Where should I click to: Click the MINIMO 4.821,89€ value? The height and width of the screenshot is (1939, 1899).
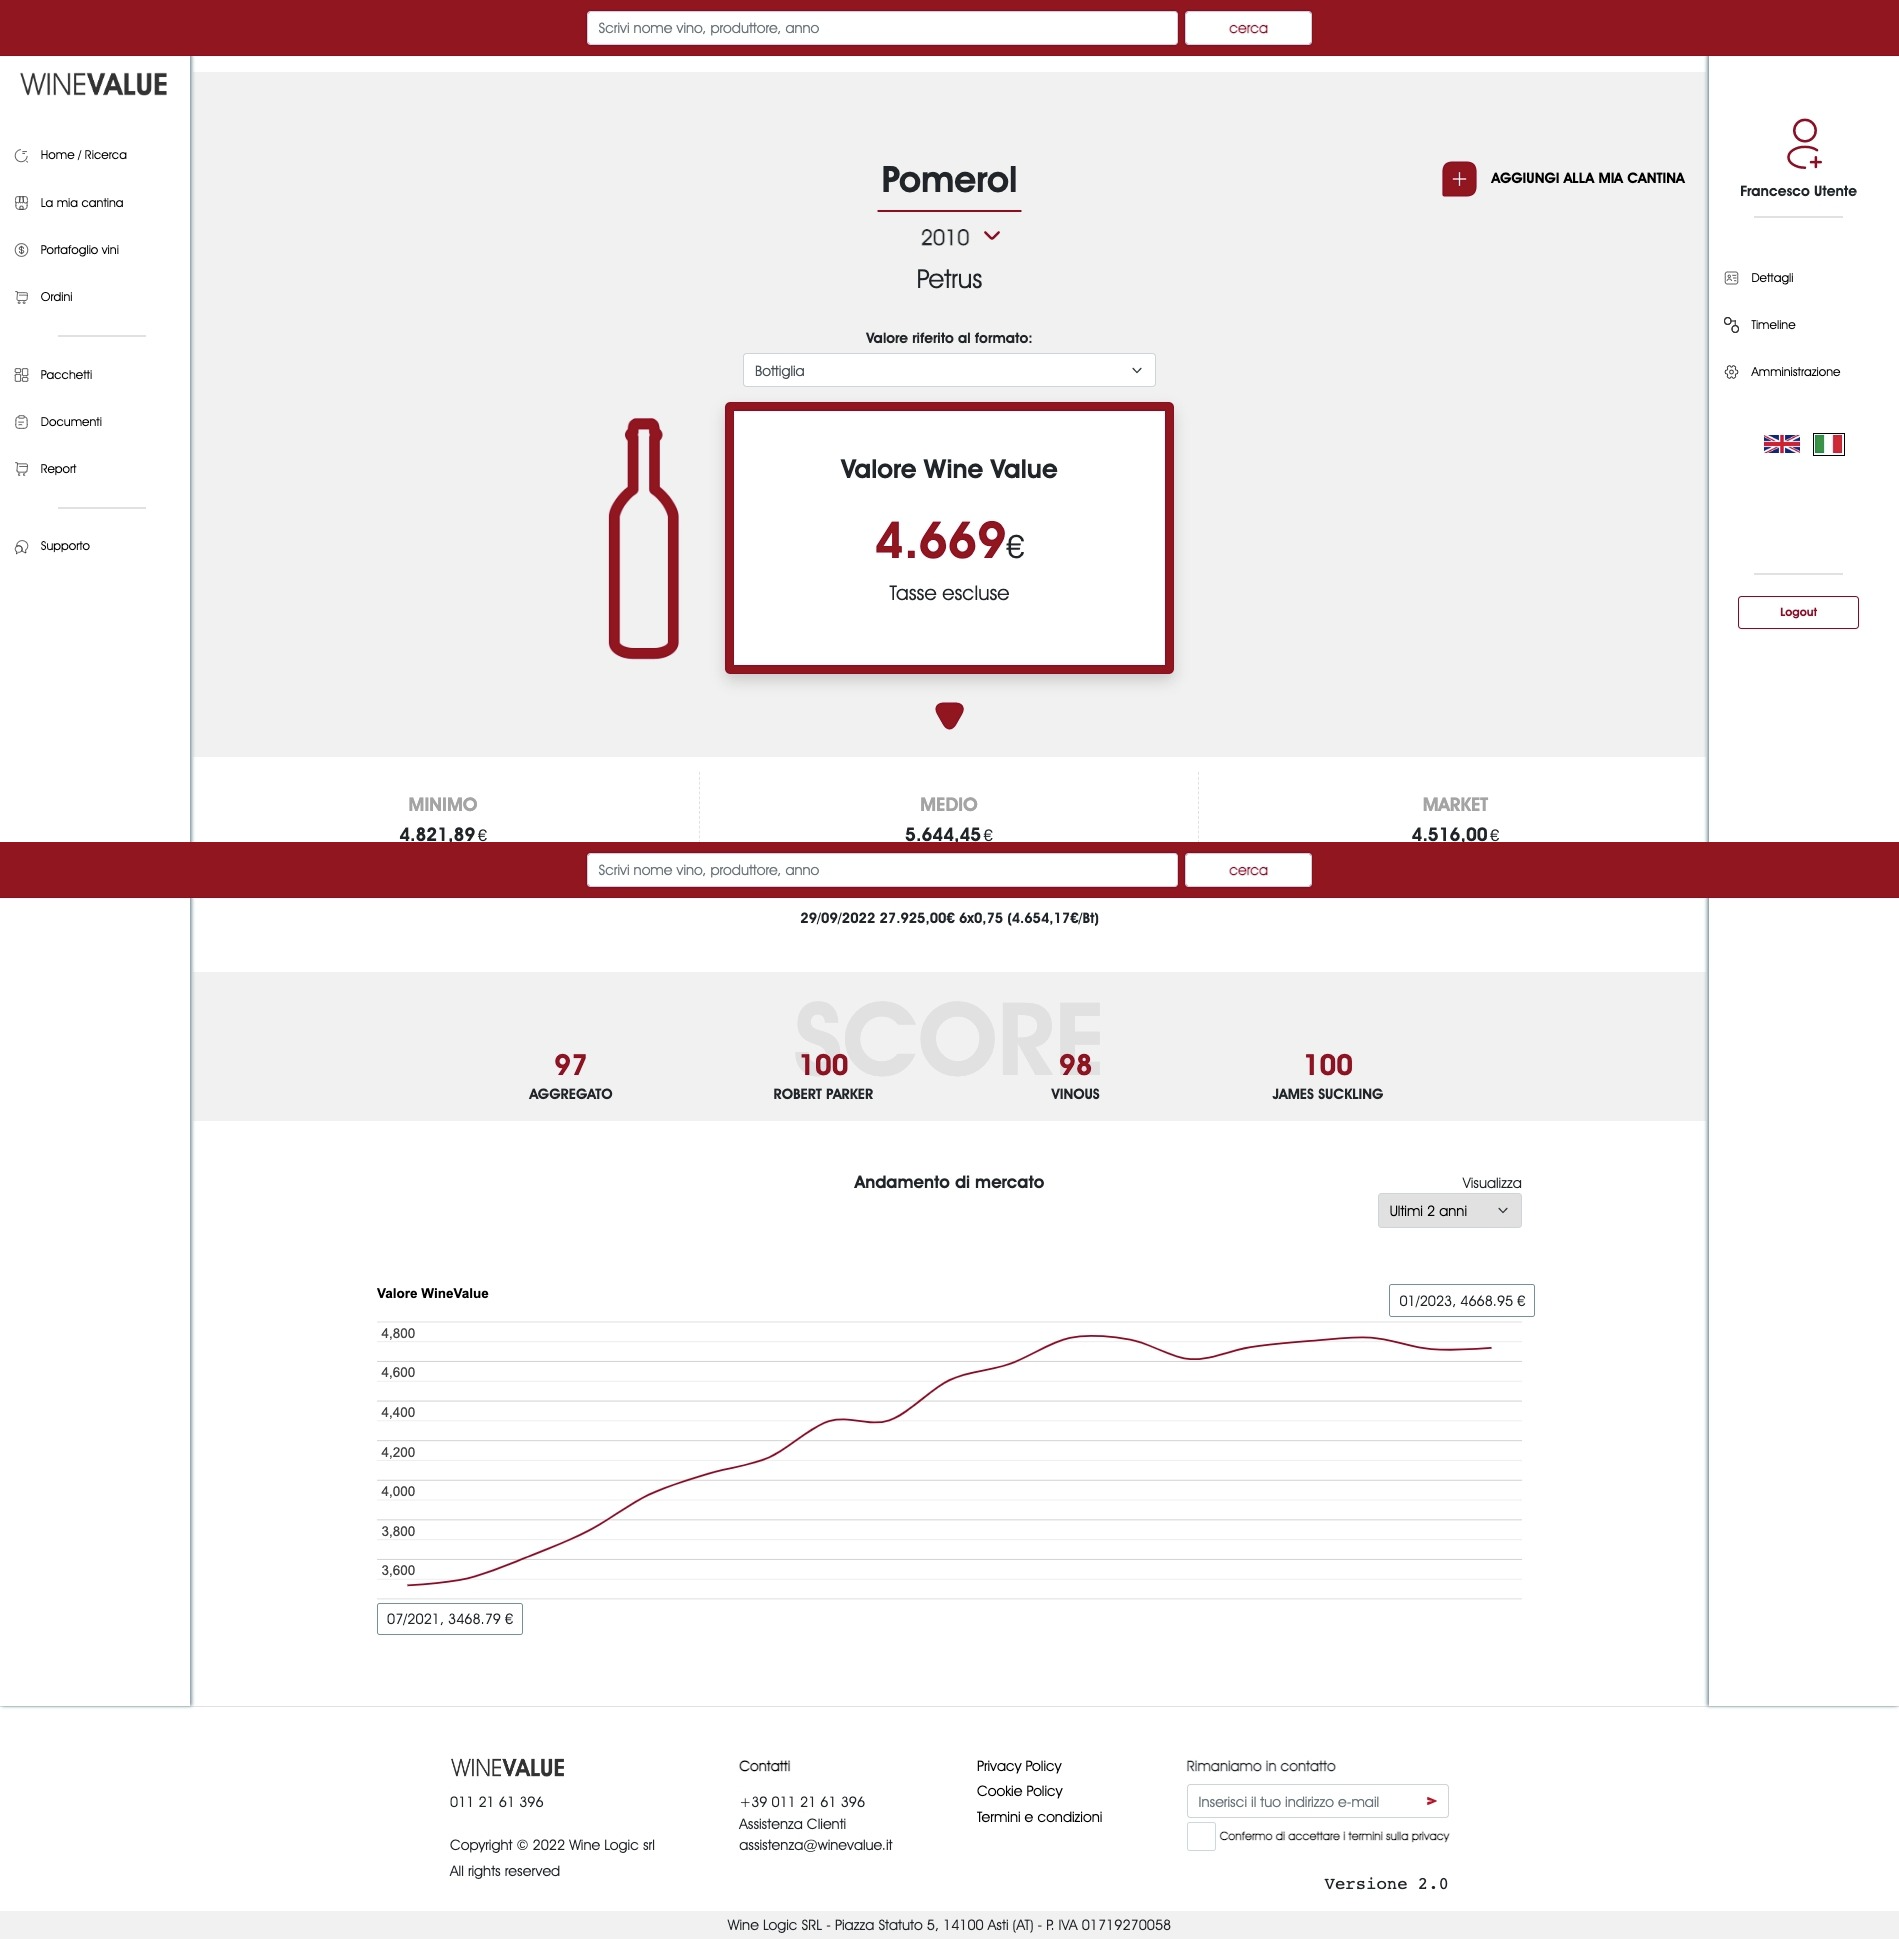[x=443, y=834]
